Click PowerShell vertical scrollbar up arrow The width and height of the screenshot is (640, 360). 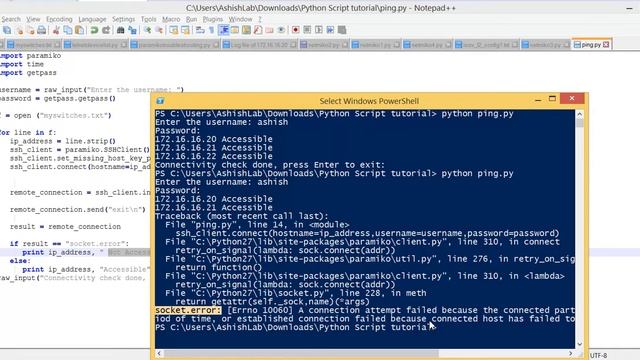point(579,114)
